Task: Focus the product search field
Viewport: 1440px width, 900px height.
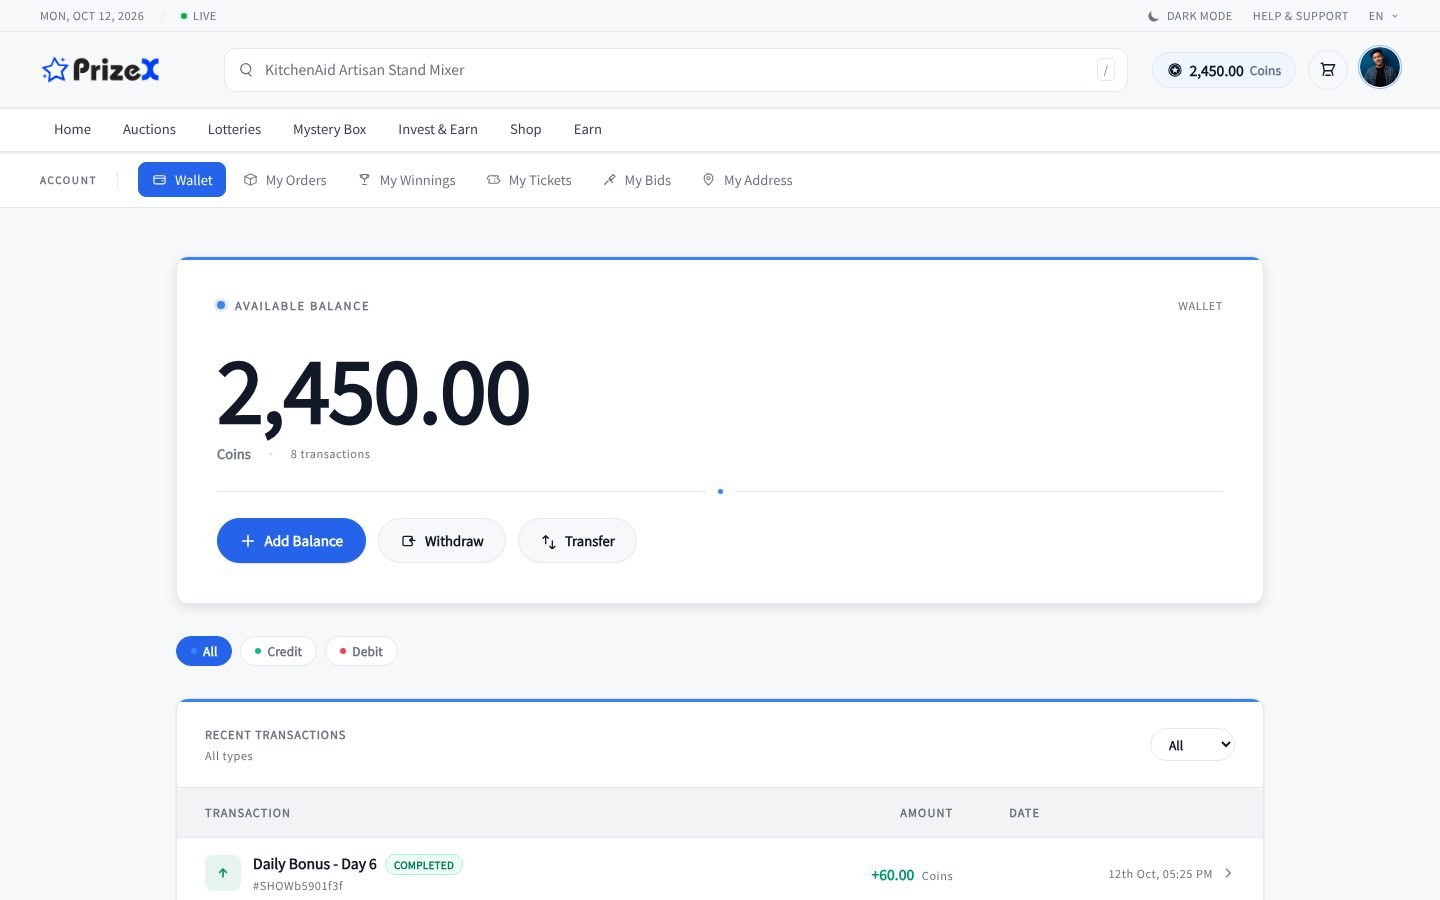Action: [676, 70]
